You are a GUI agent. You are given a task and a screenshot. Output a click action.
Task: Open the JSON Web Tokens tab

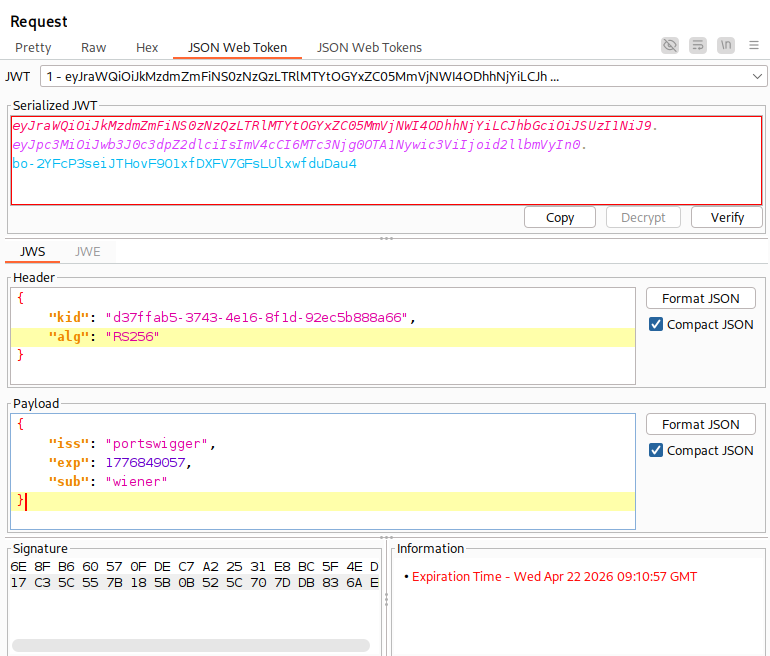(x=369, y=48)
